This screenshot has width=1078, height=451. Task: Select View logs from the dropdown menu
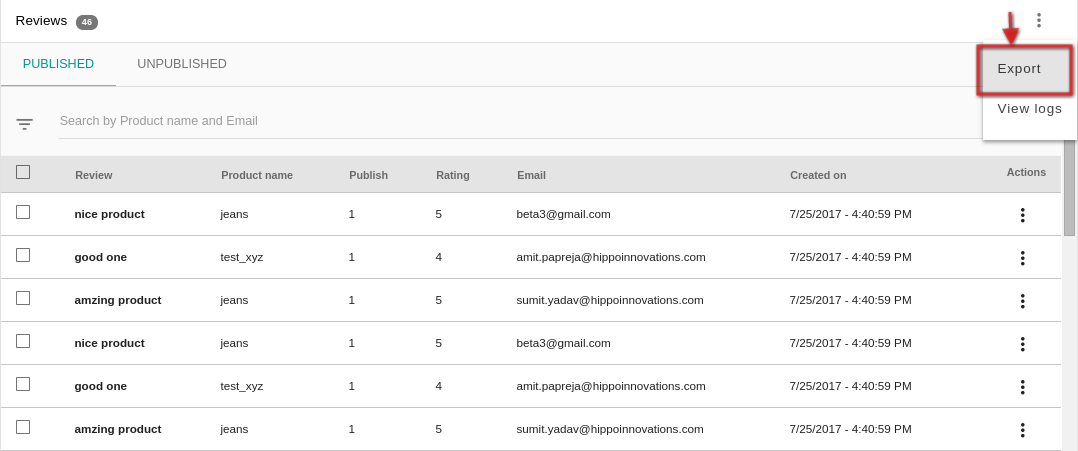1029,109
